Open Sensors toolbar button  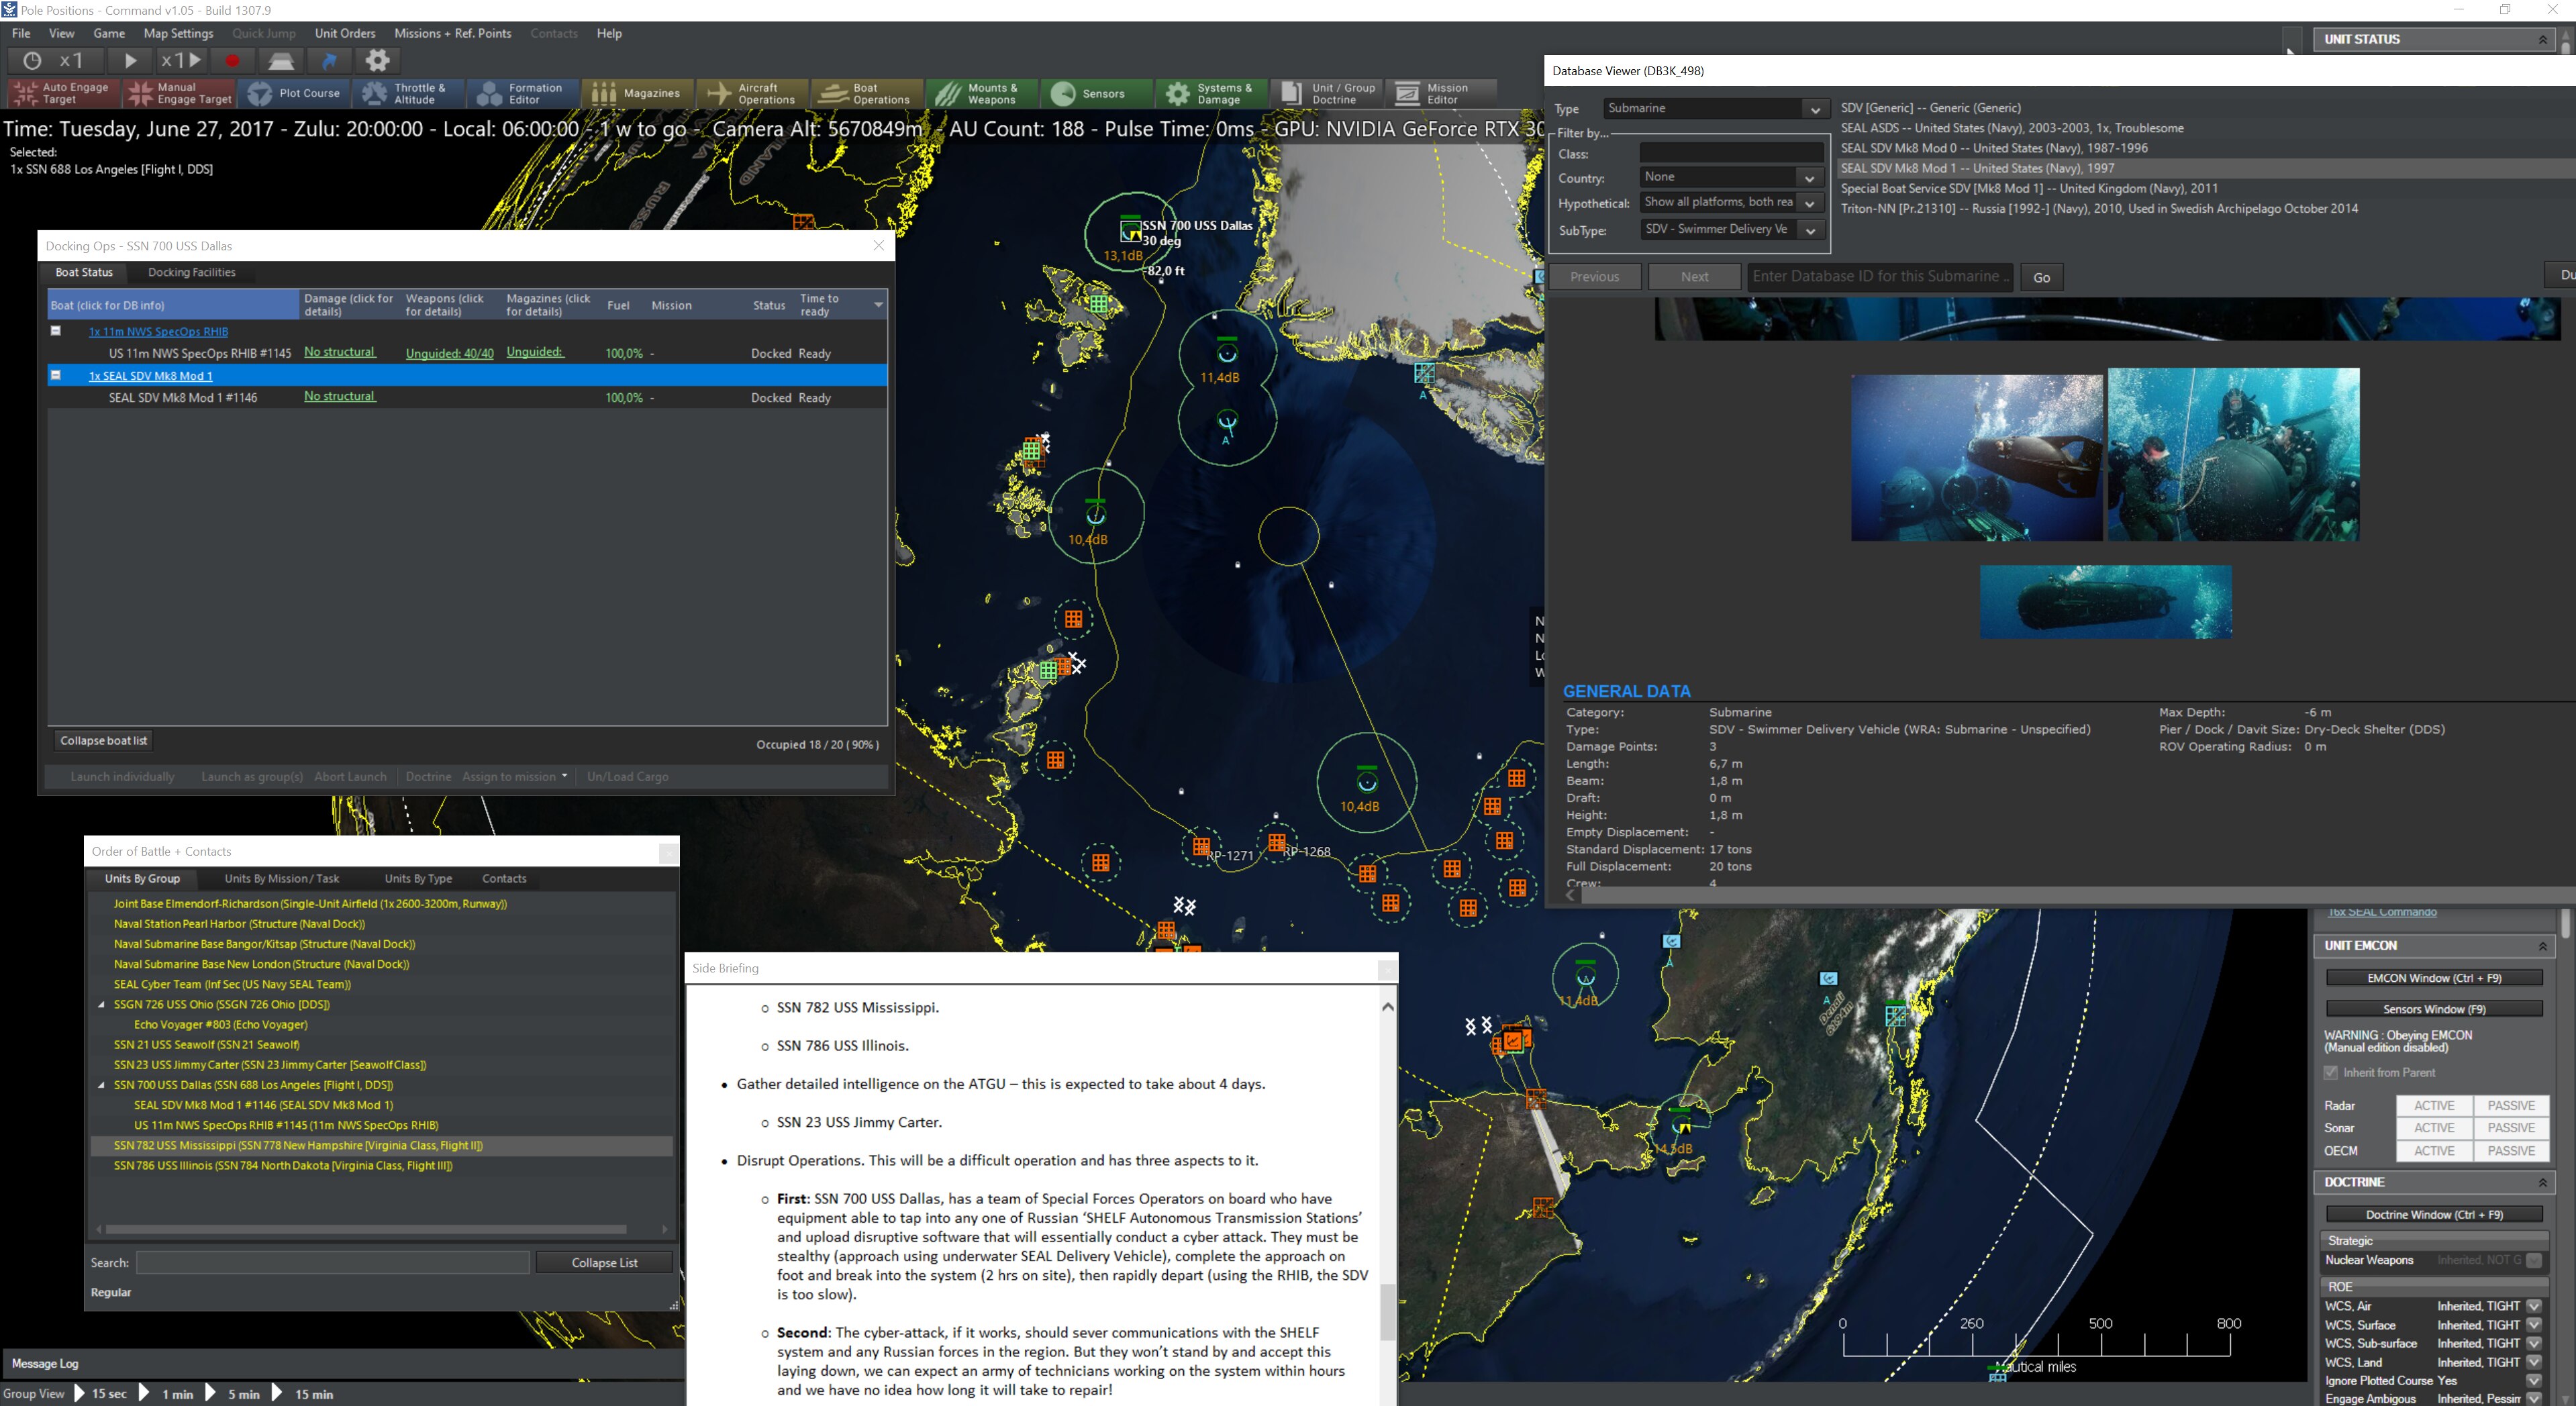[x=1088, y=93]
